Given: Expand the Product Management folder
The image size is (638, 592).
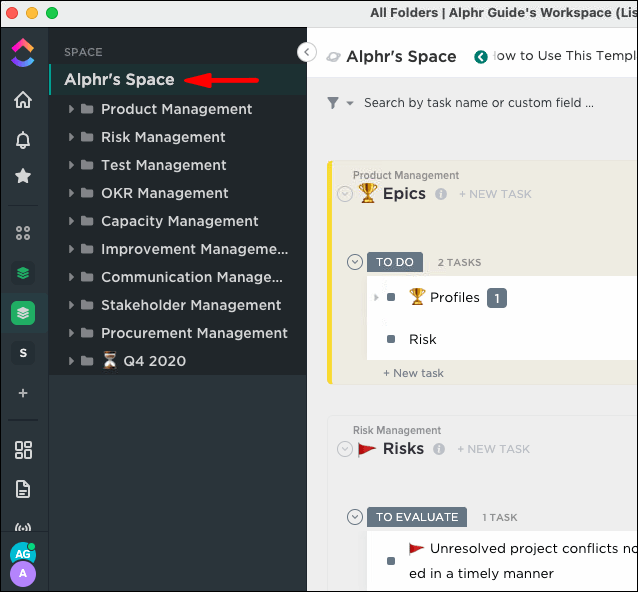Looking at the screenshot, I should 71,109.
